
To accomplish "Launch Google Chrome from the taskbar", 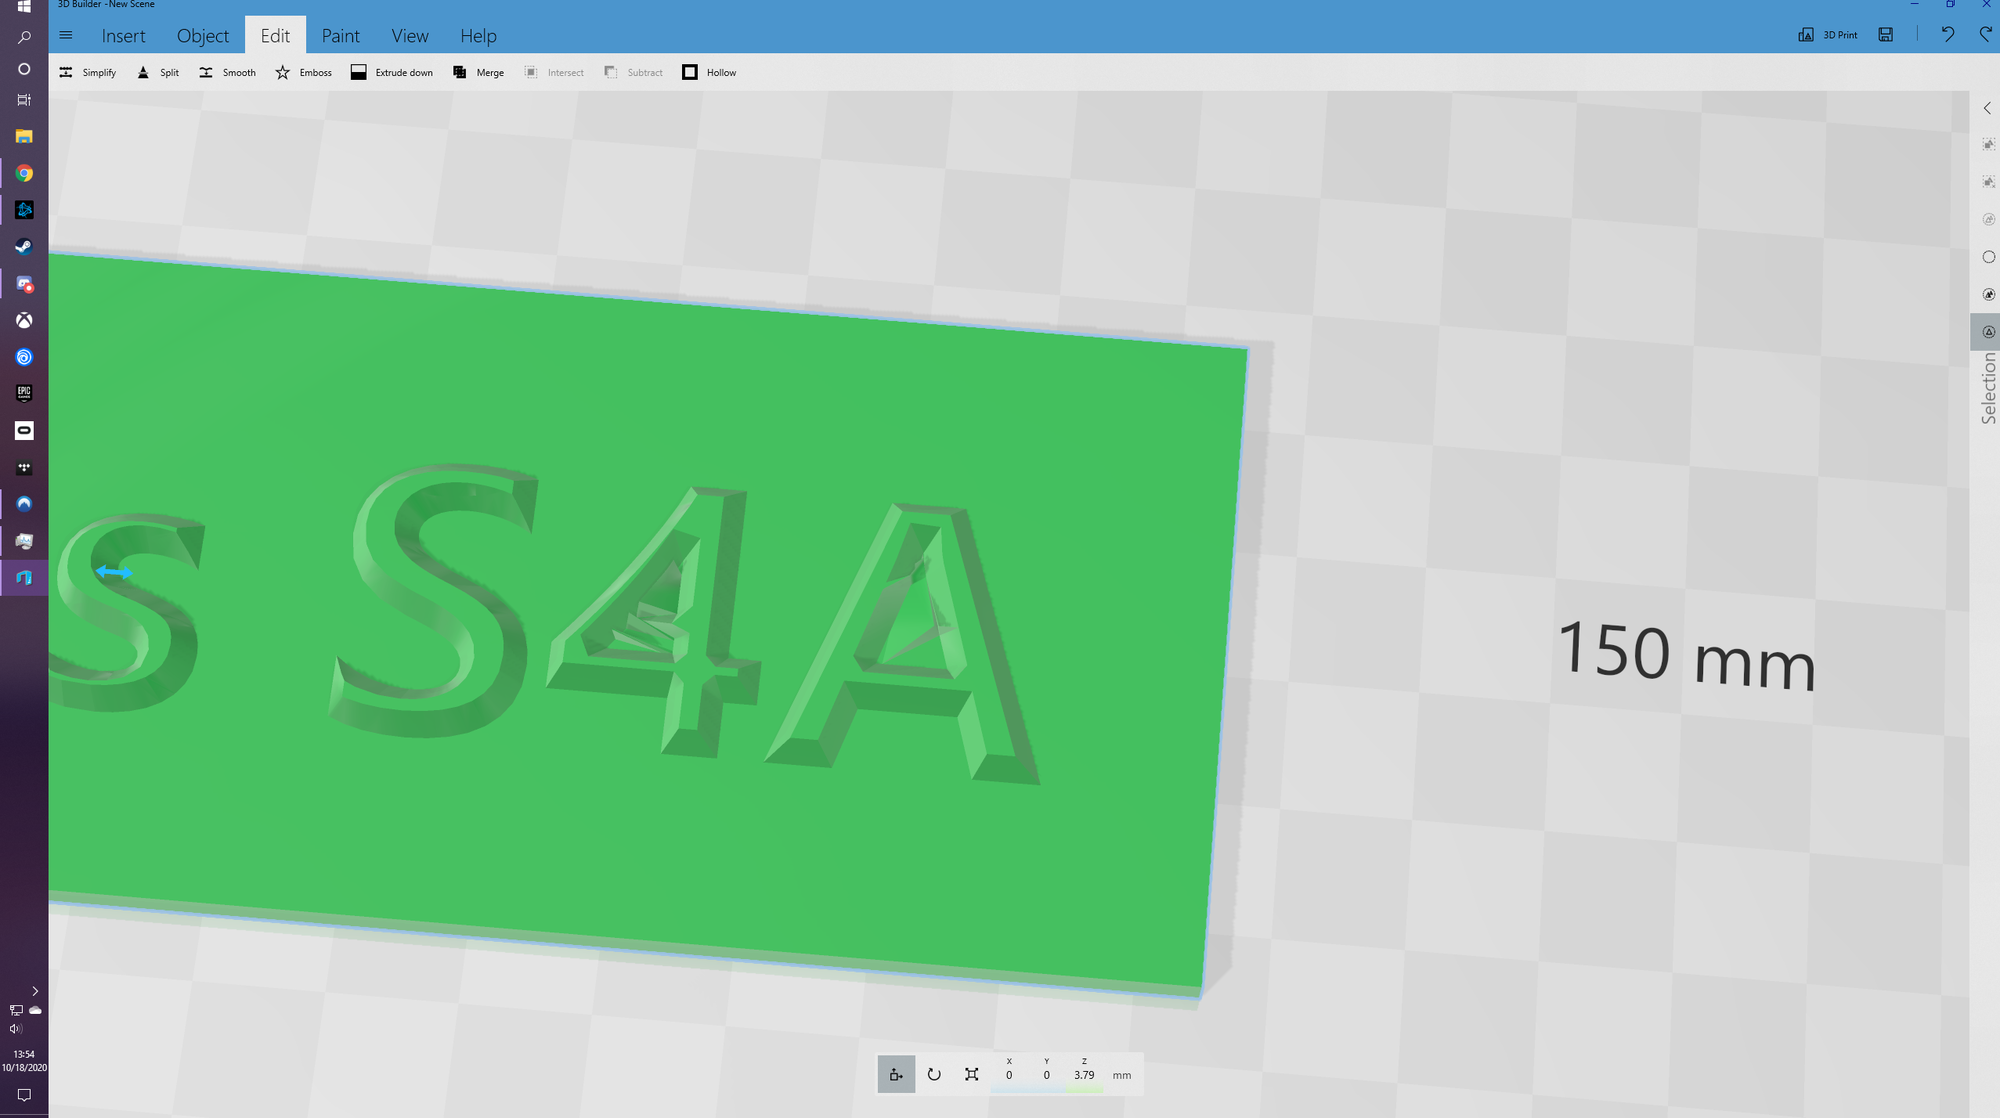I will 24,173.
